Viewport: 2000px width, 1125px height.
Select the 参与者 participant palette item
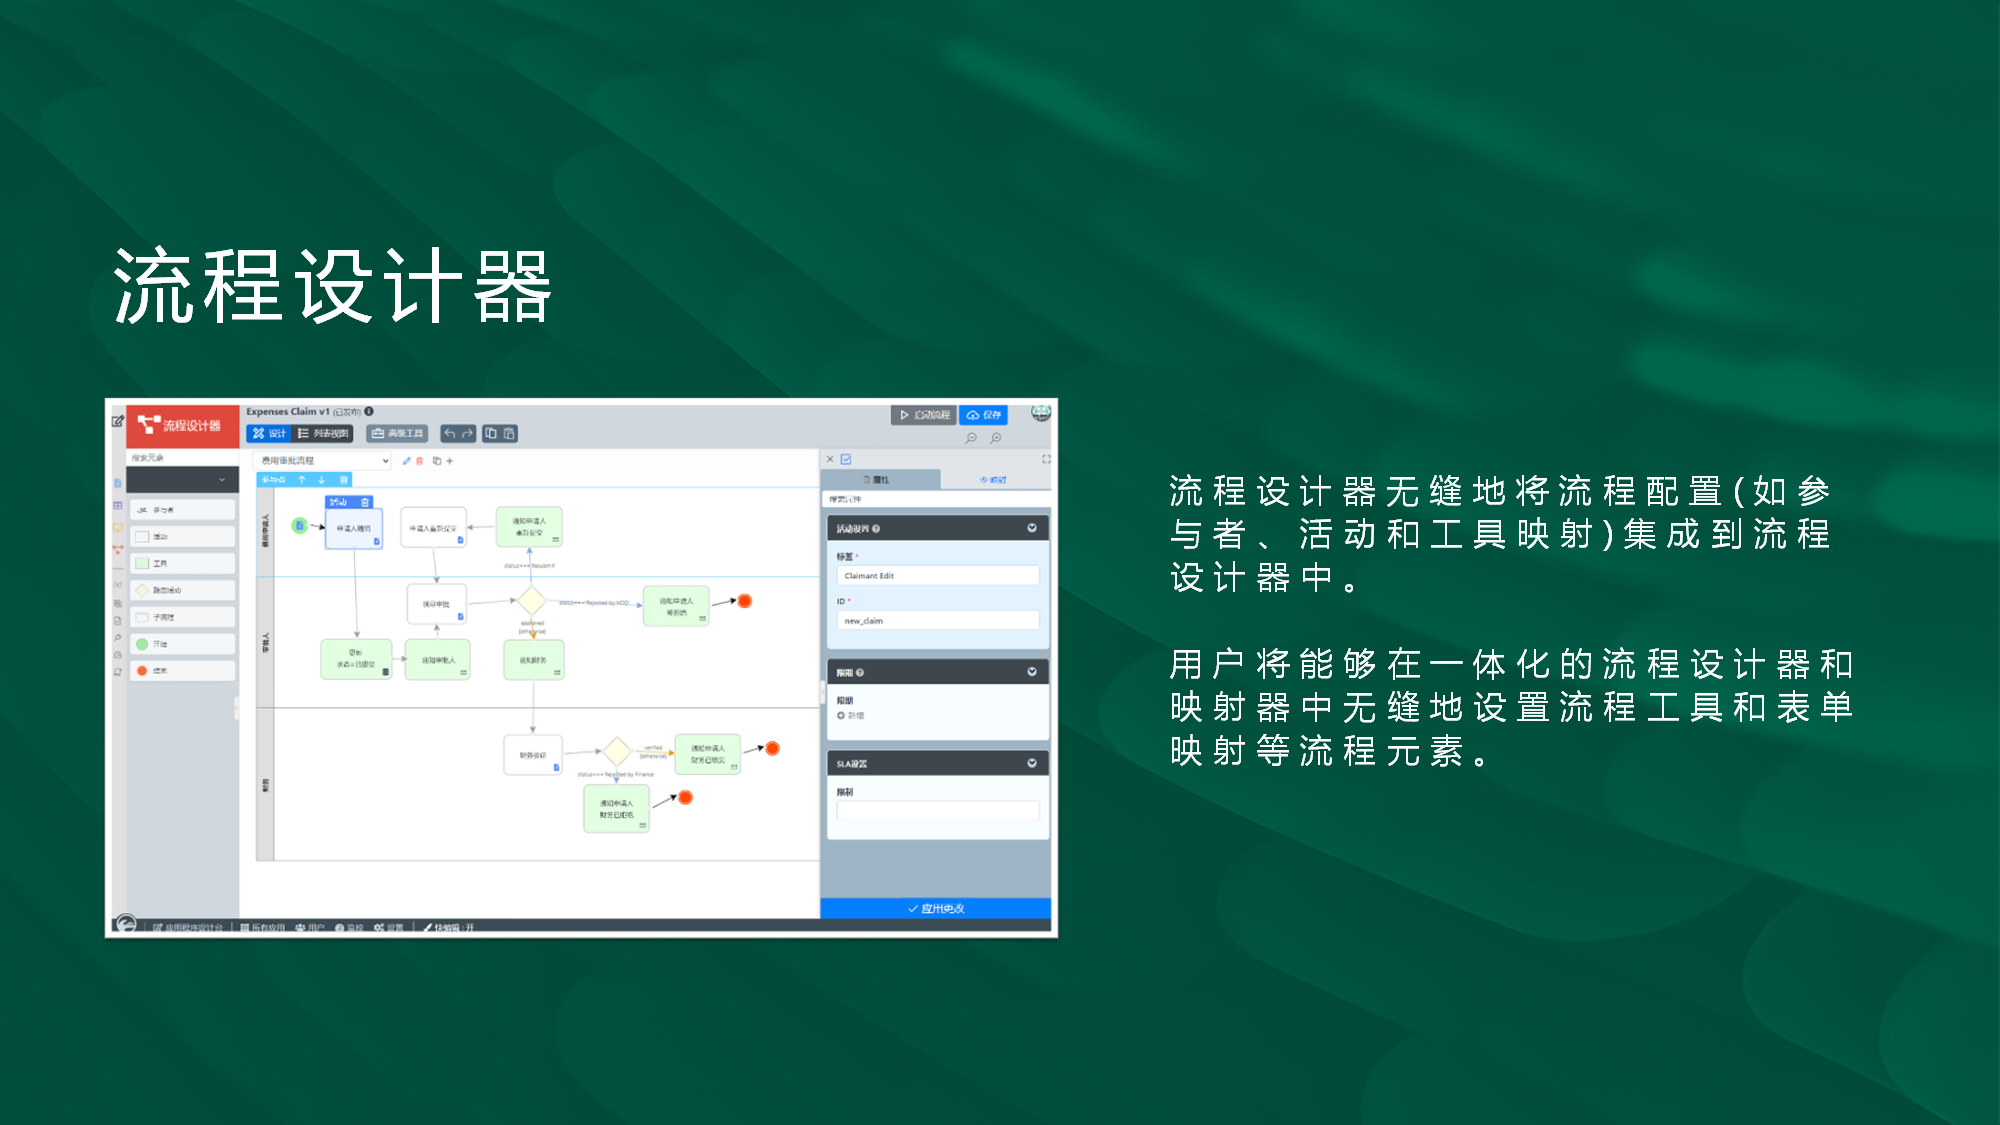coord(182,510)
